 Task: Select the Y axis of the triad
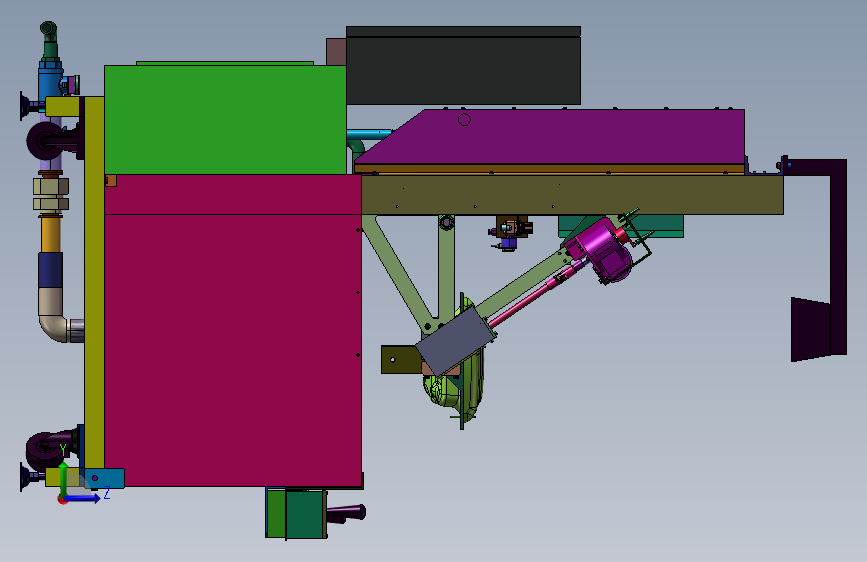click(x=63, y=478)
